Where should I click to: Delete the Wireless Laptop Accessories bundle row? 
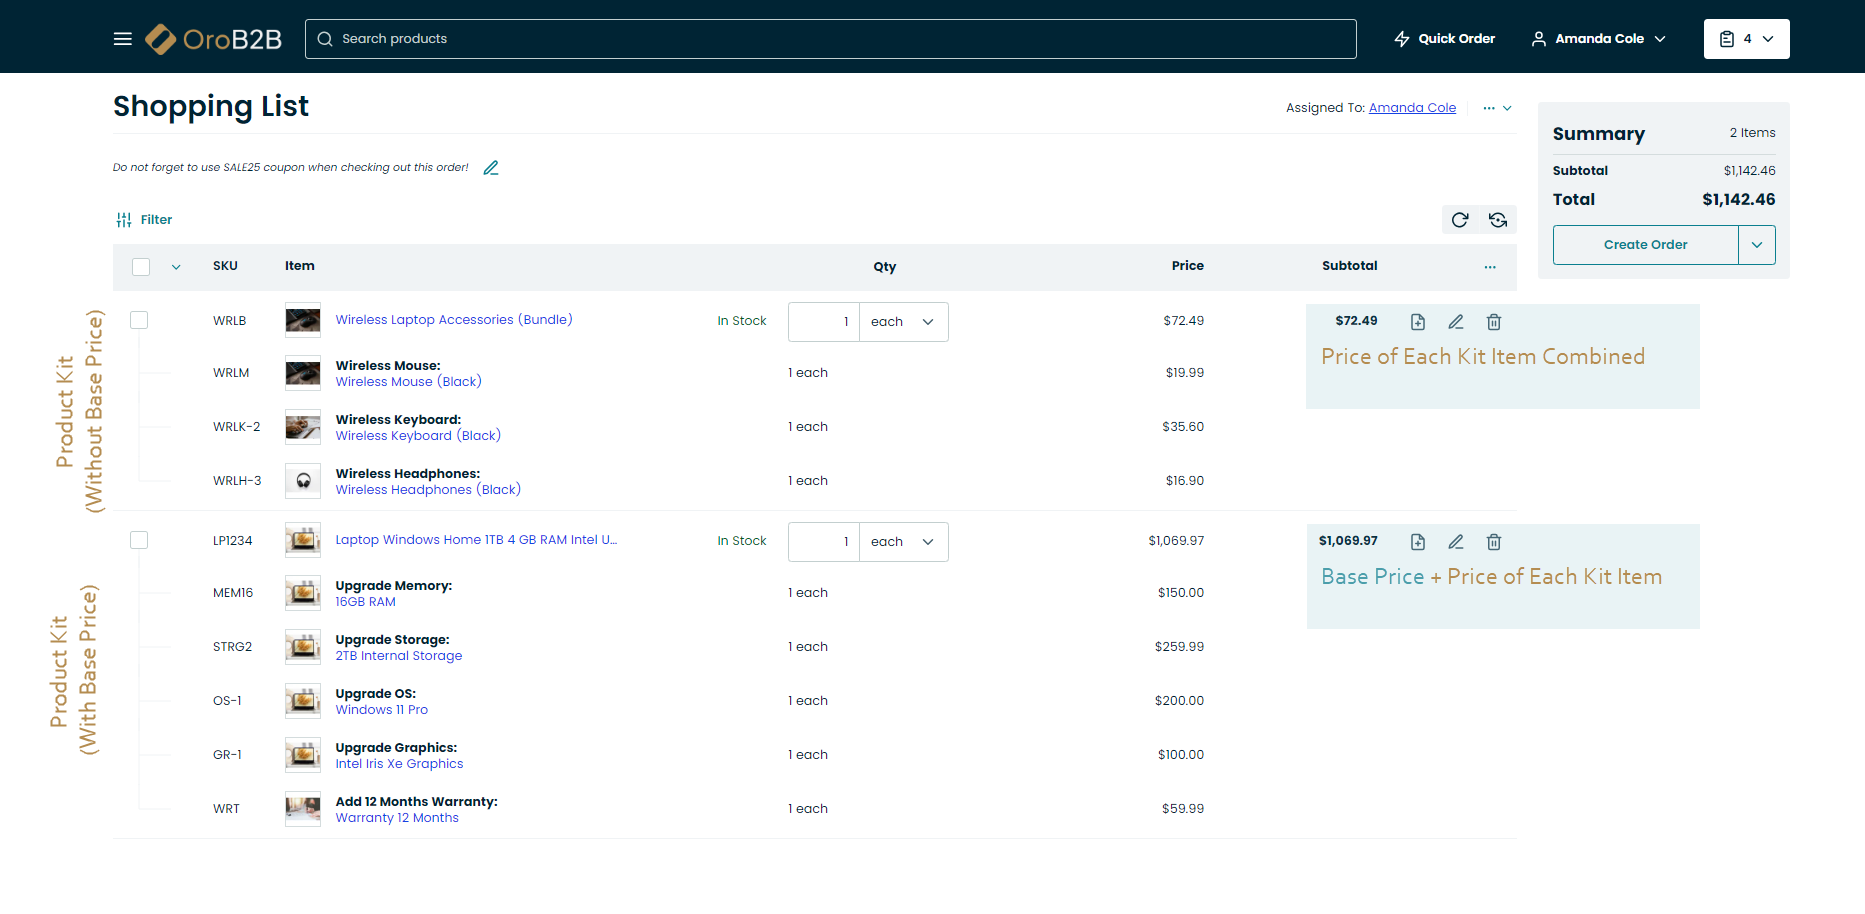[x=1494, y=322]
